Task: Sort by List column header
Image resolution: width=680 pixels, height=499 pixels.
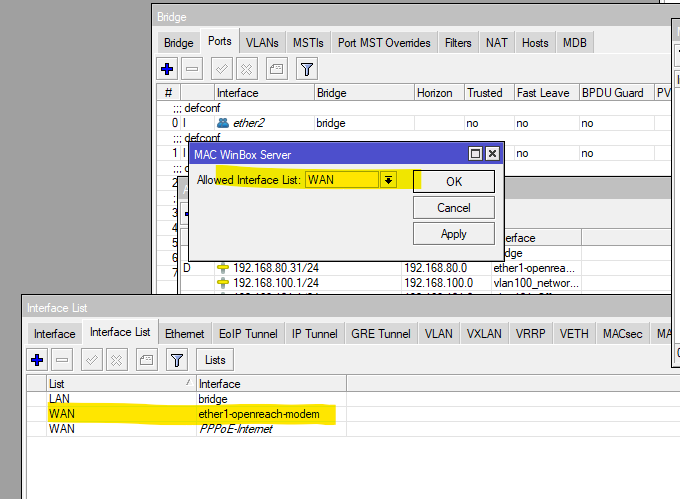Action: pos(121,384)
